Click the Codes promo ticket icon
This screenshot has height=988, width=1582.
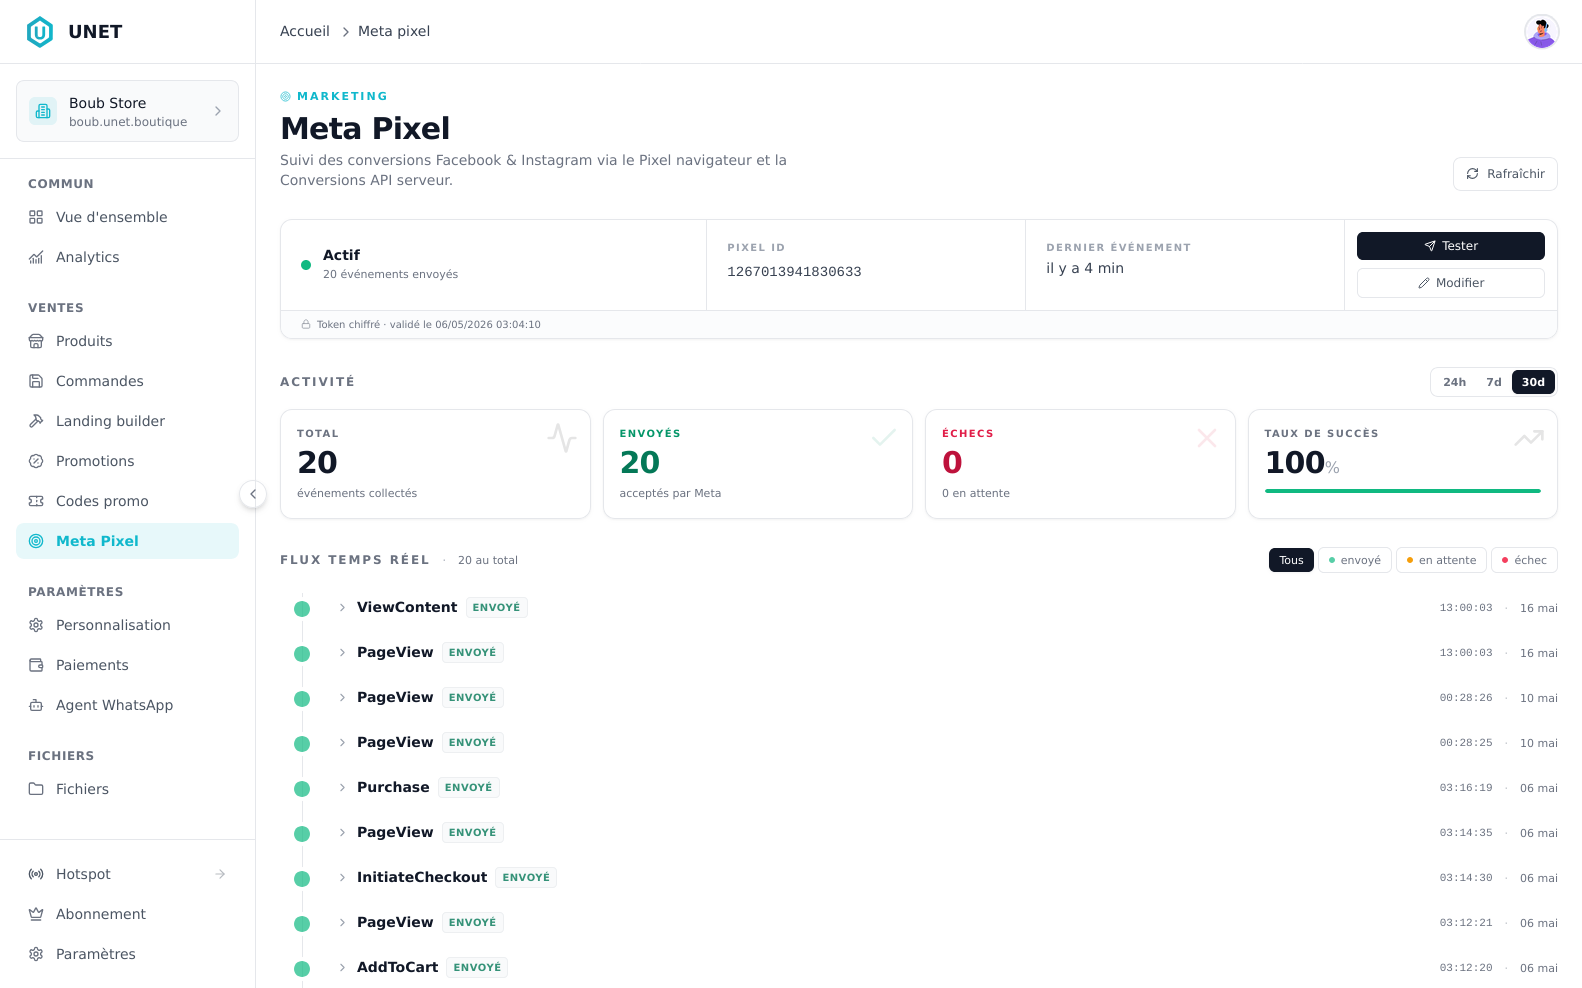(36, 501)
